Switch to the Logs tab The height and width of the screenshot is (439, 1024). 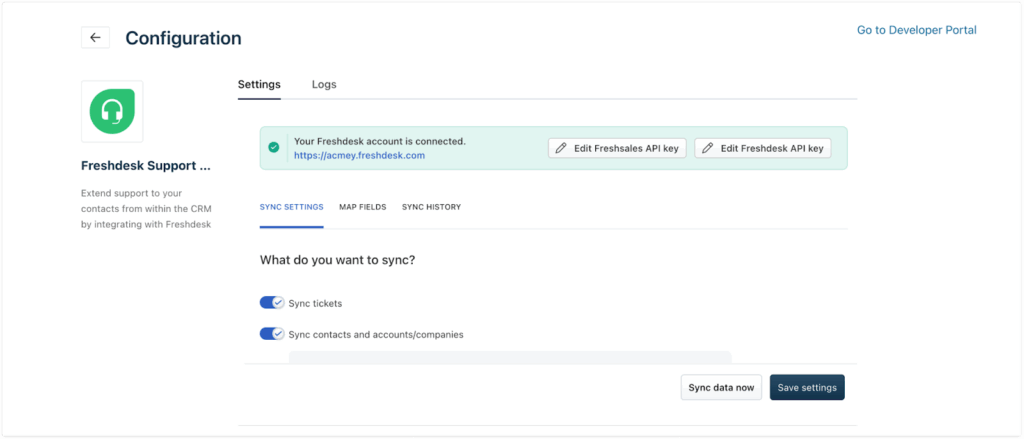tap(324, 84)
